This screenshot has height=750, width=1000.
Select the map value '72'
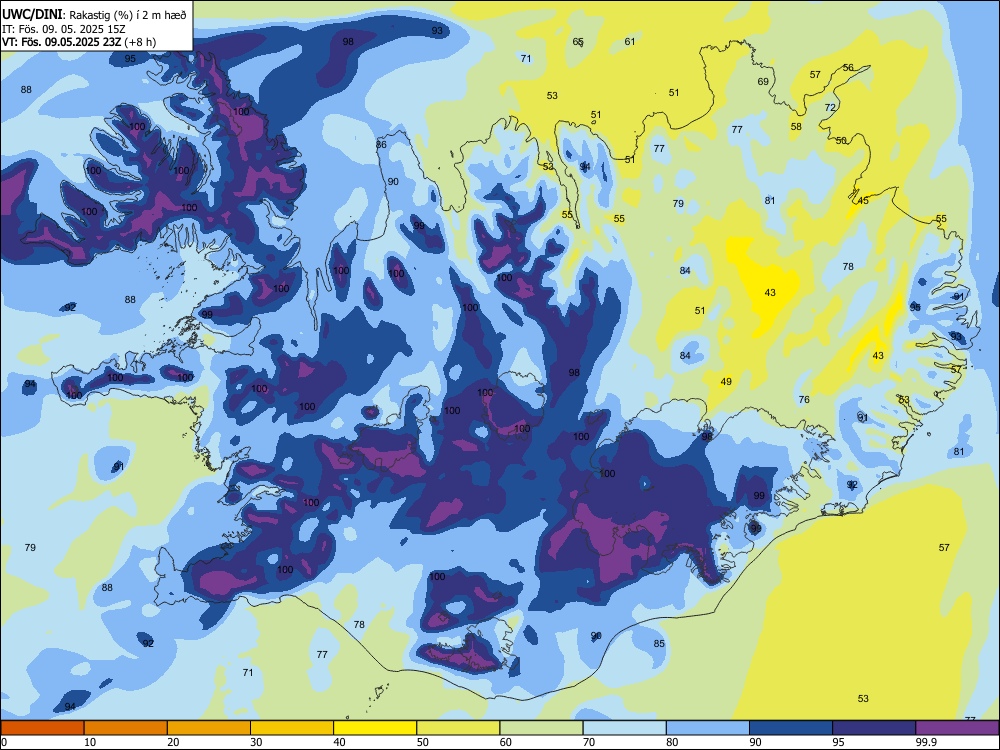(x=830, y=108)
